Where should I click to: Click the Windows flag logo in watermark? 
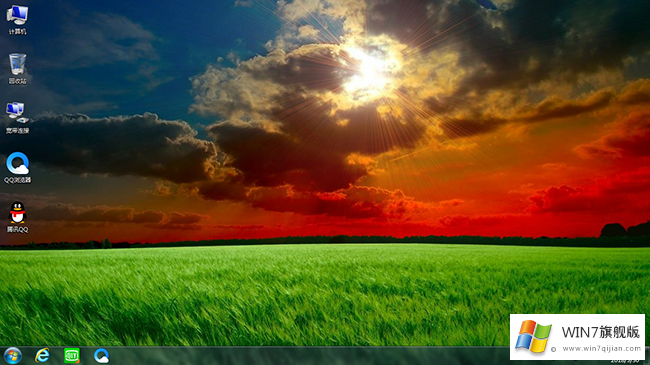pos(533,336)
